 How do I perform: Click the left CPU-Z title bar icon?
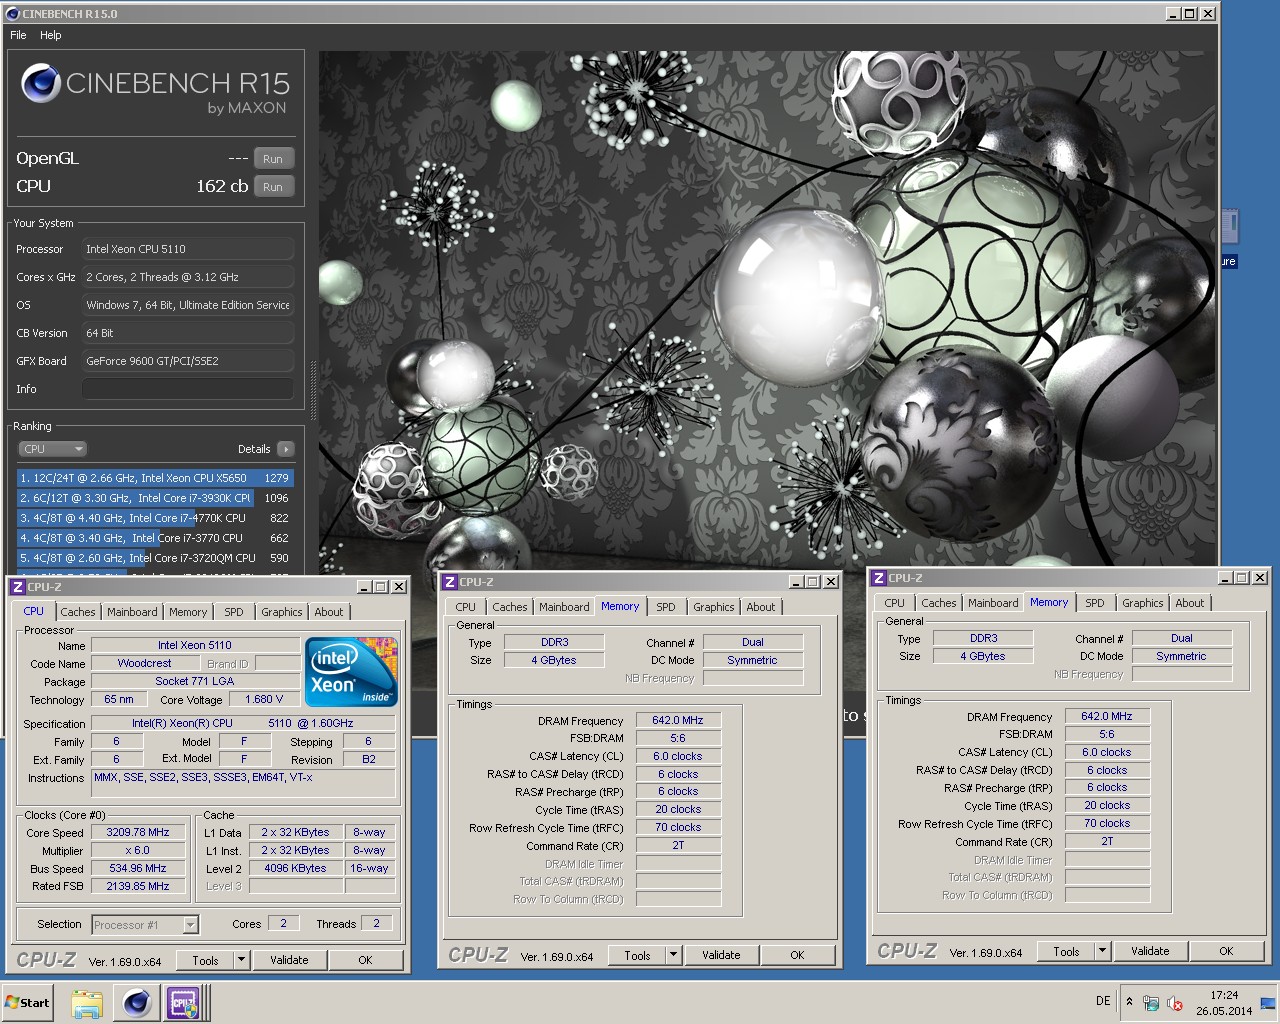coord(18,587)
